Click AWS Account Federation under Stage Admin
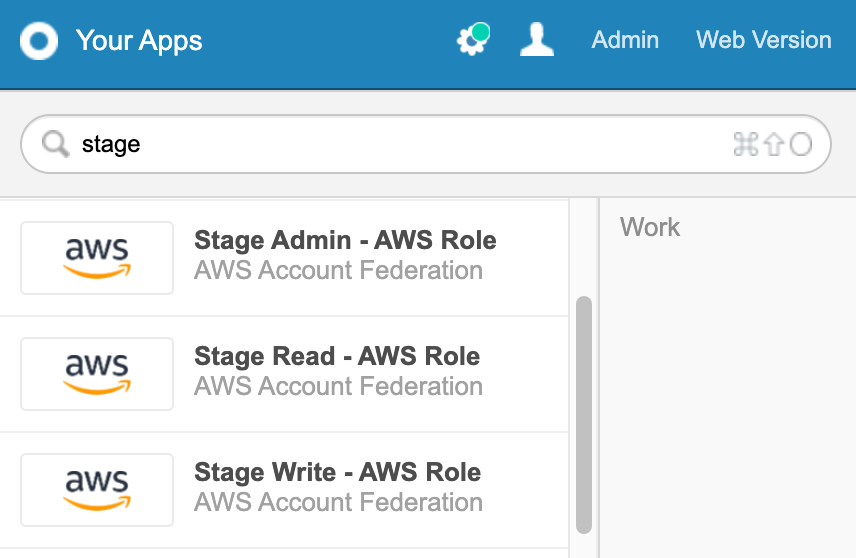856x558 pixels. (x=338, y=270)
